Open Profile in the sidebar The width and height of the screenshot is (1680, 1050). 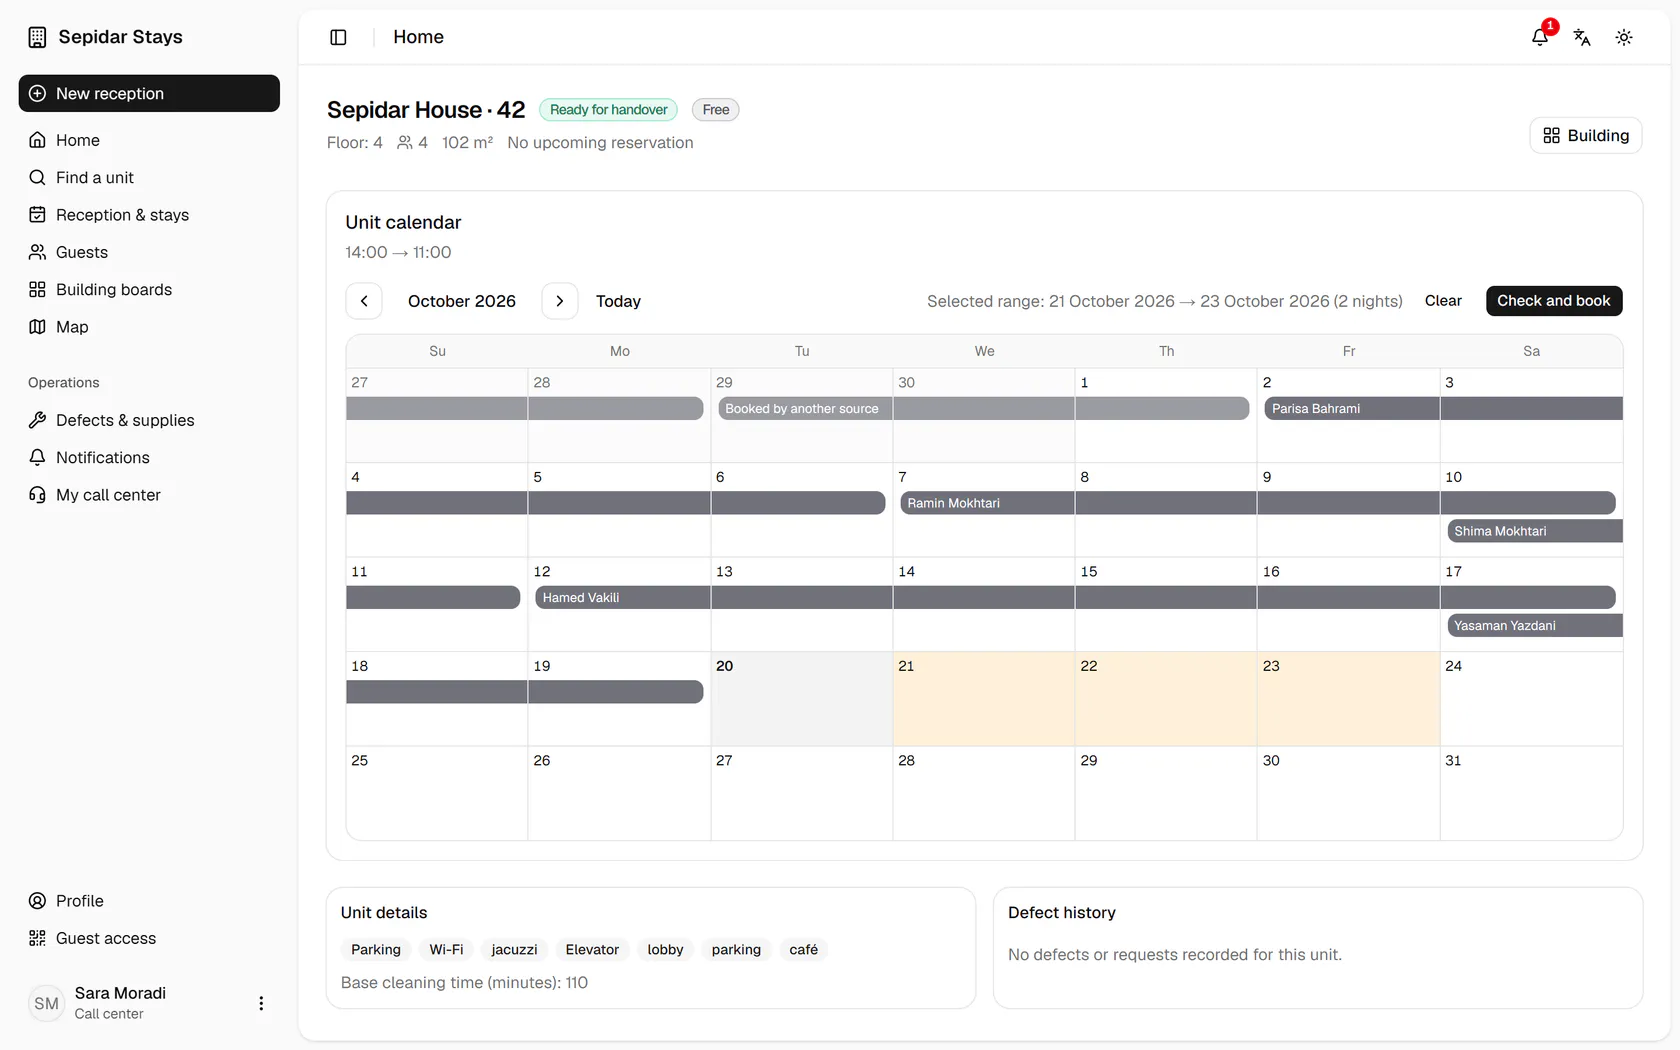click(x=149, y=901)
